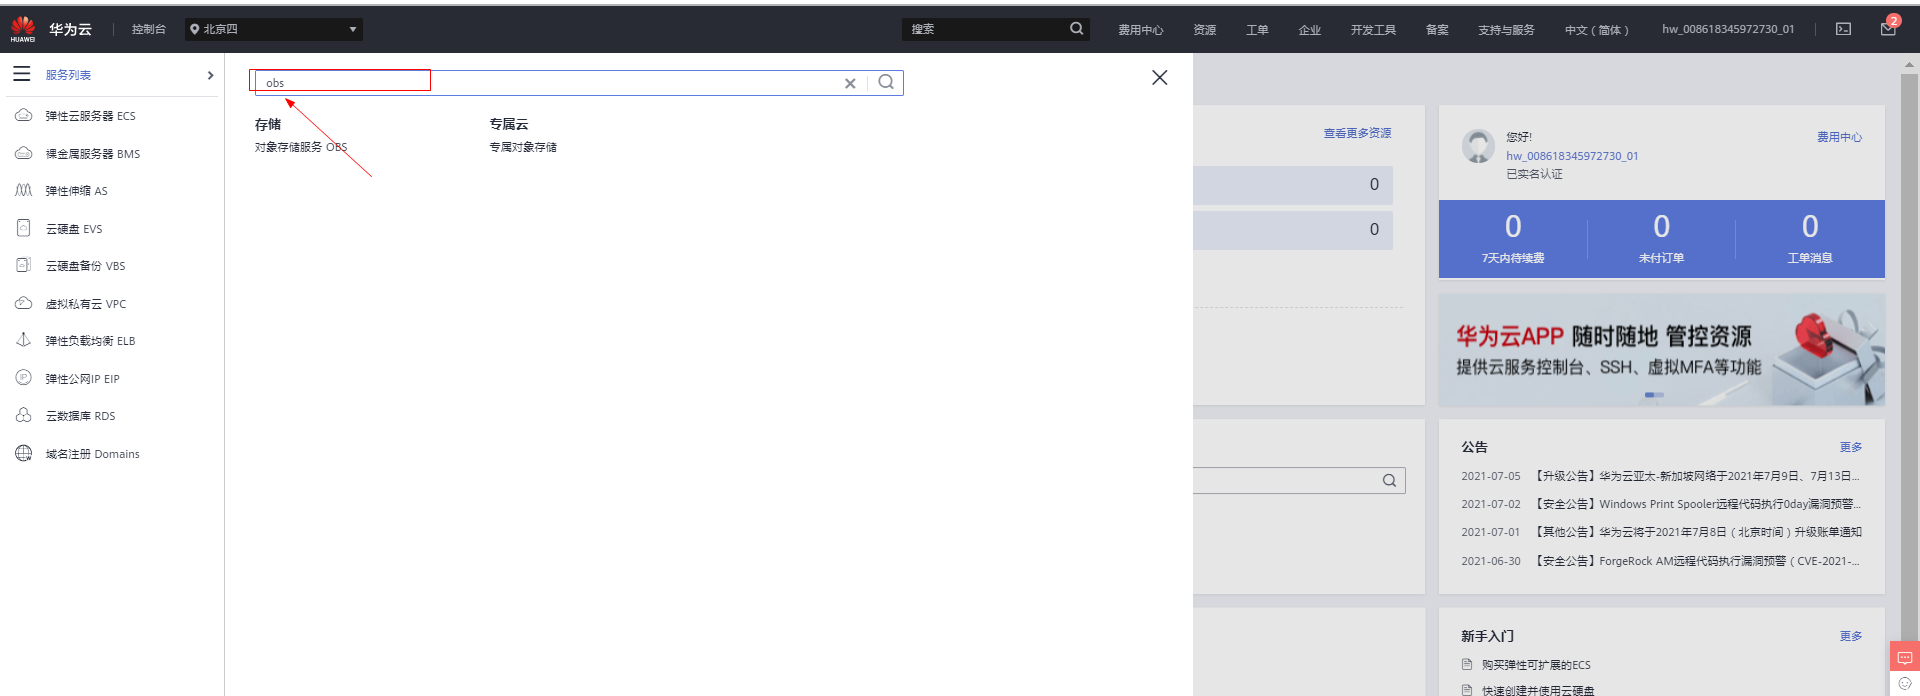Open the 支持与服务 menu in top bar
The image size is (1920, 696).
1506,30
